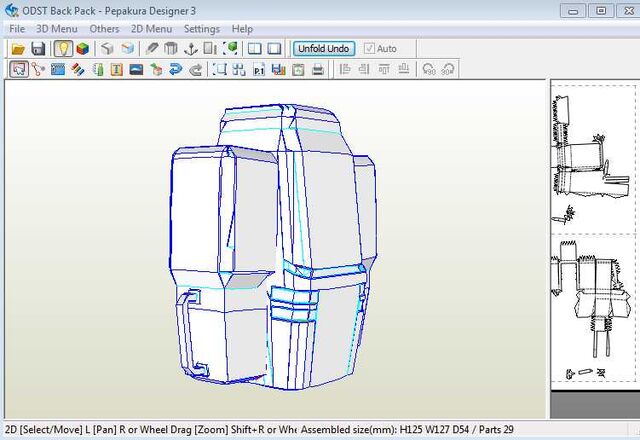Image resolution: width=640 pixels, height=440 pixels.
Task: Open the File menu
Action: [17, 29]
